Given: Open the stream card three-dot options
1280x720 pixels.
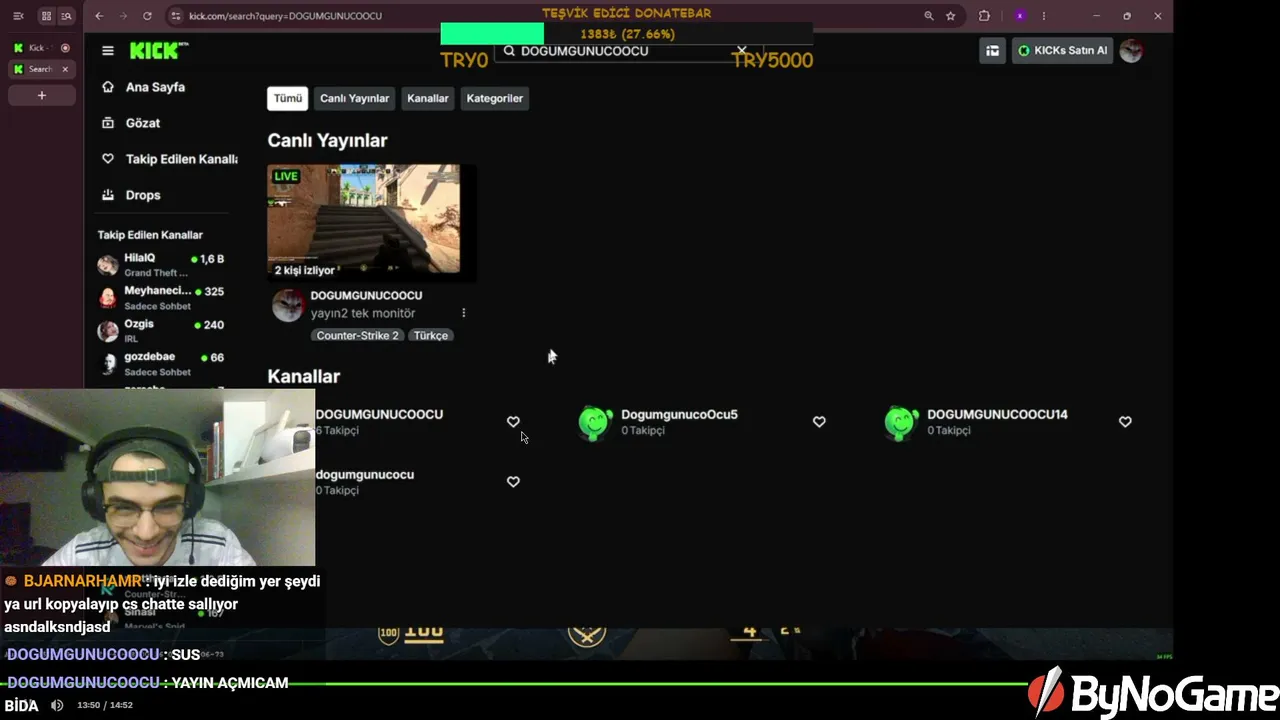Looking at the screenshot, I should (463, 313).
